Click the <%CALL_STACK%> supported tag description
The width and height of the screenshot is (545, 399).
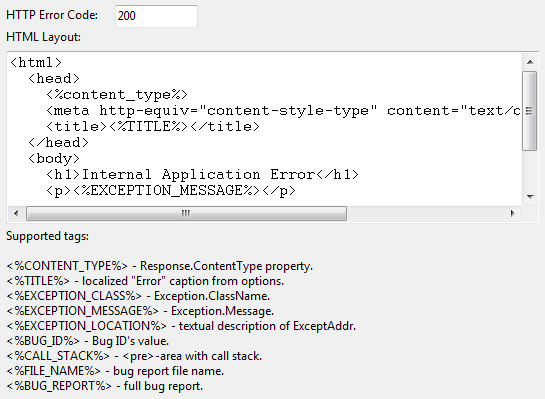click(134, 356)
